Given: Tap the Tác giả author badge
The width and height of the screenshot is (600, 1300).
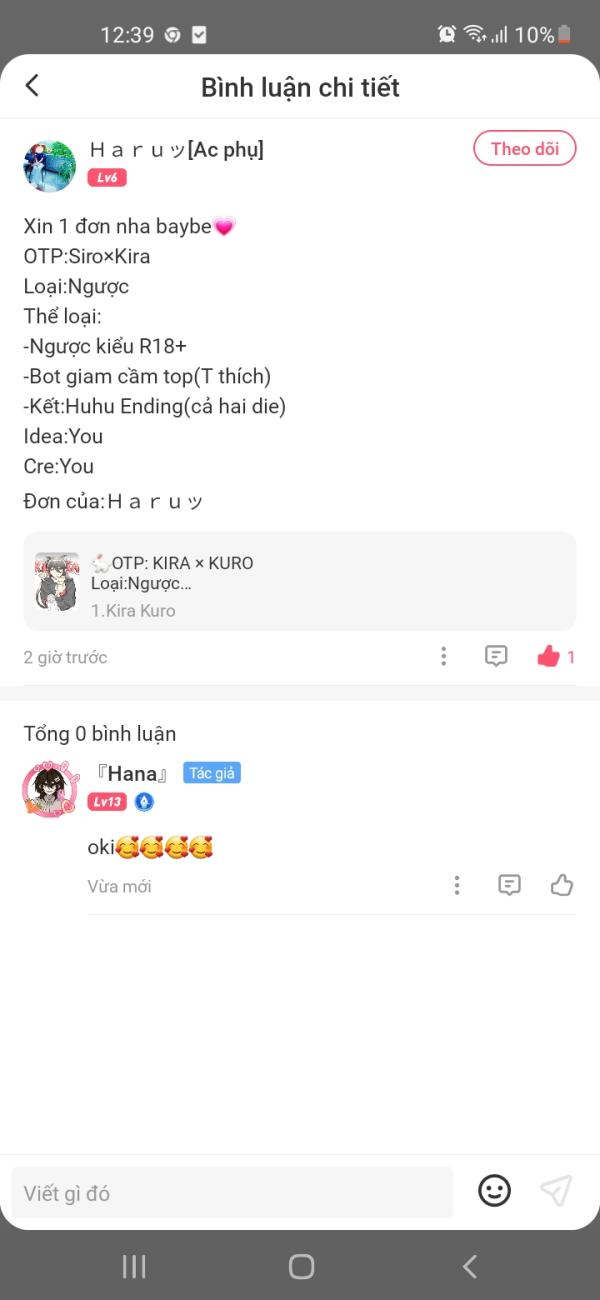Looking at the screenshot, I should 212,773.
